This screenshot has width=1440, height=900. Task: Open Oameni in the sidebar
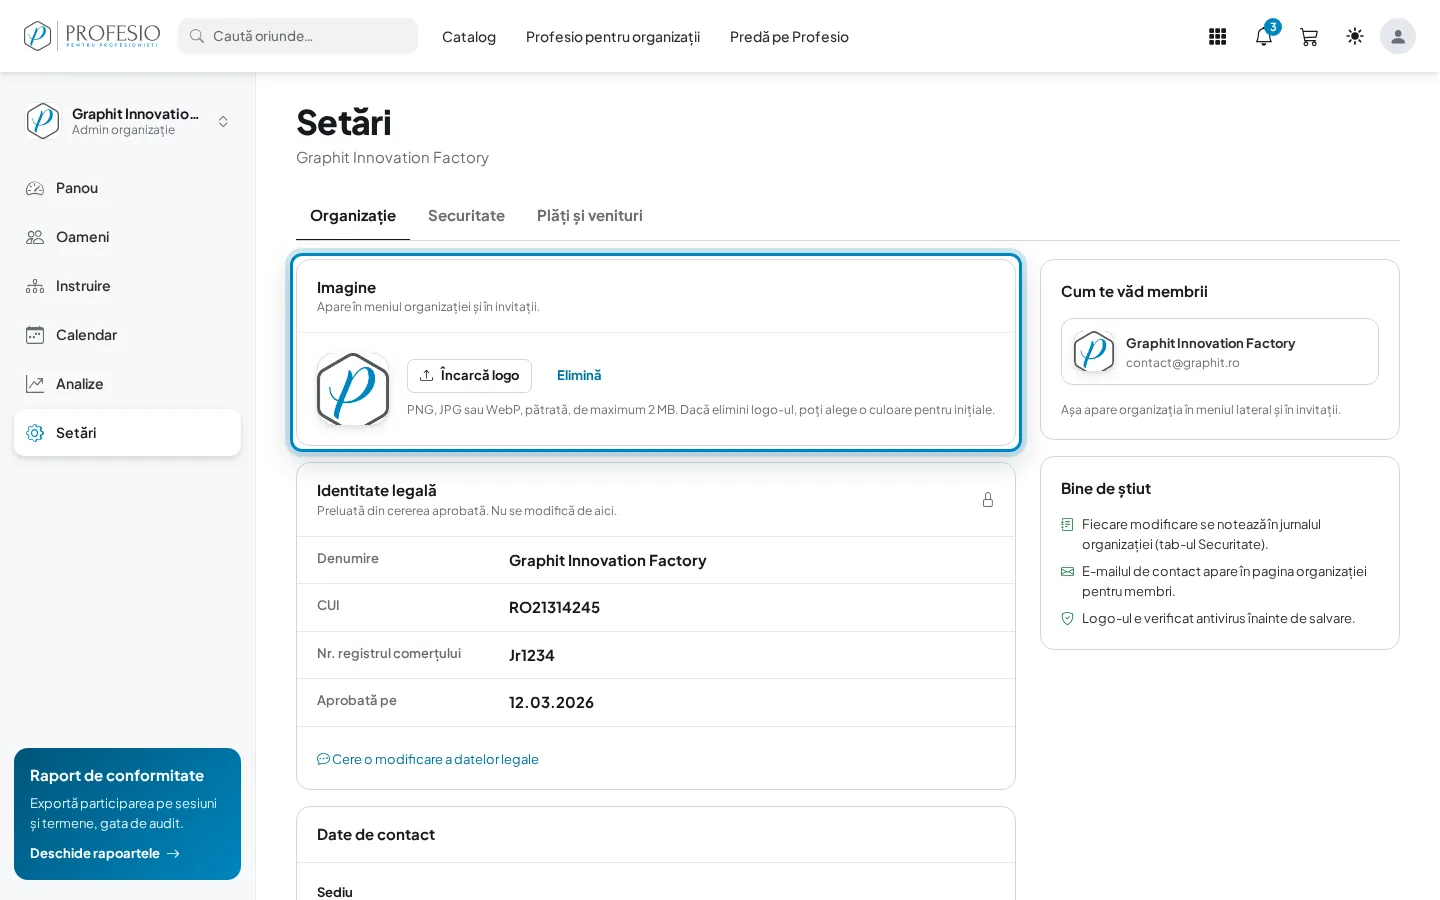[x=127, y=237]
